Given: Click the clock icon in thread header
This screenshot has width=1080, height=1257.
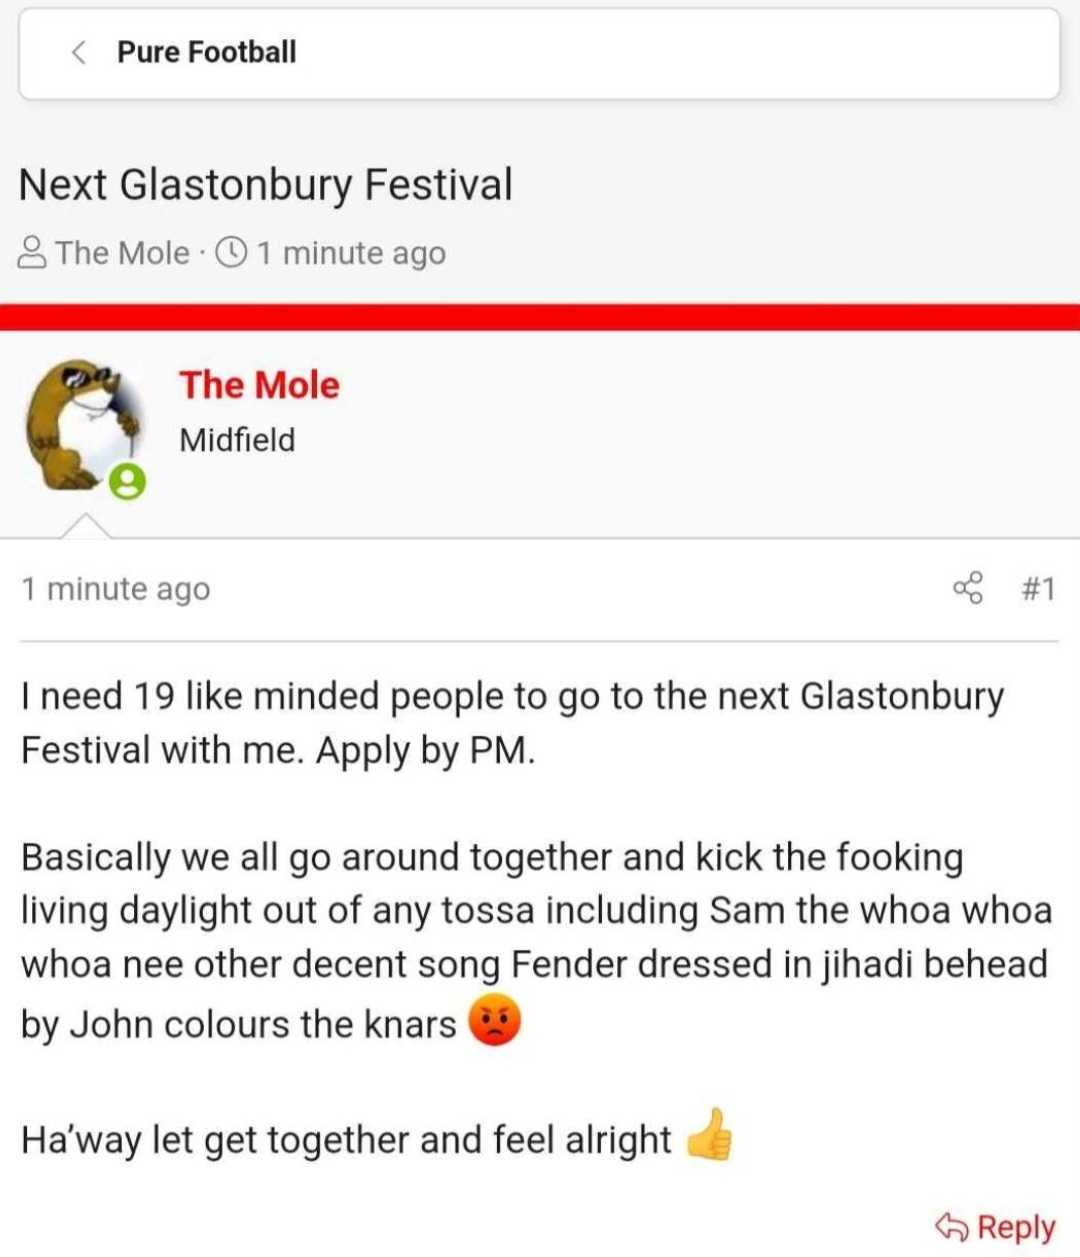Looking at the screenshot, I should coord(231,253).
